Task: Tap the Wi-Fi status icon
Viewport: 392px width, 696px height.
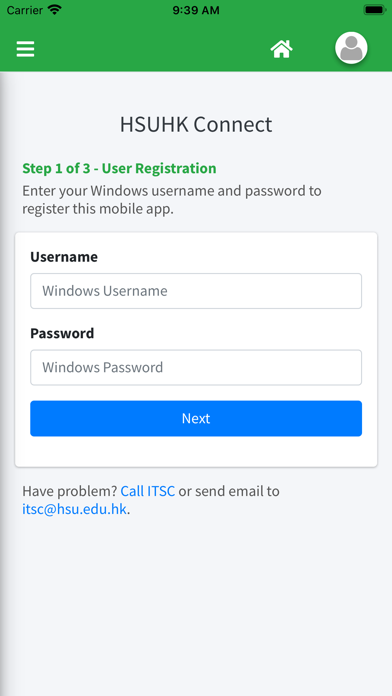Action: point(55,10)
